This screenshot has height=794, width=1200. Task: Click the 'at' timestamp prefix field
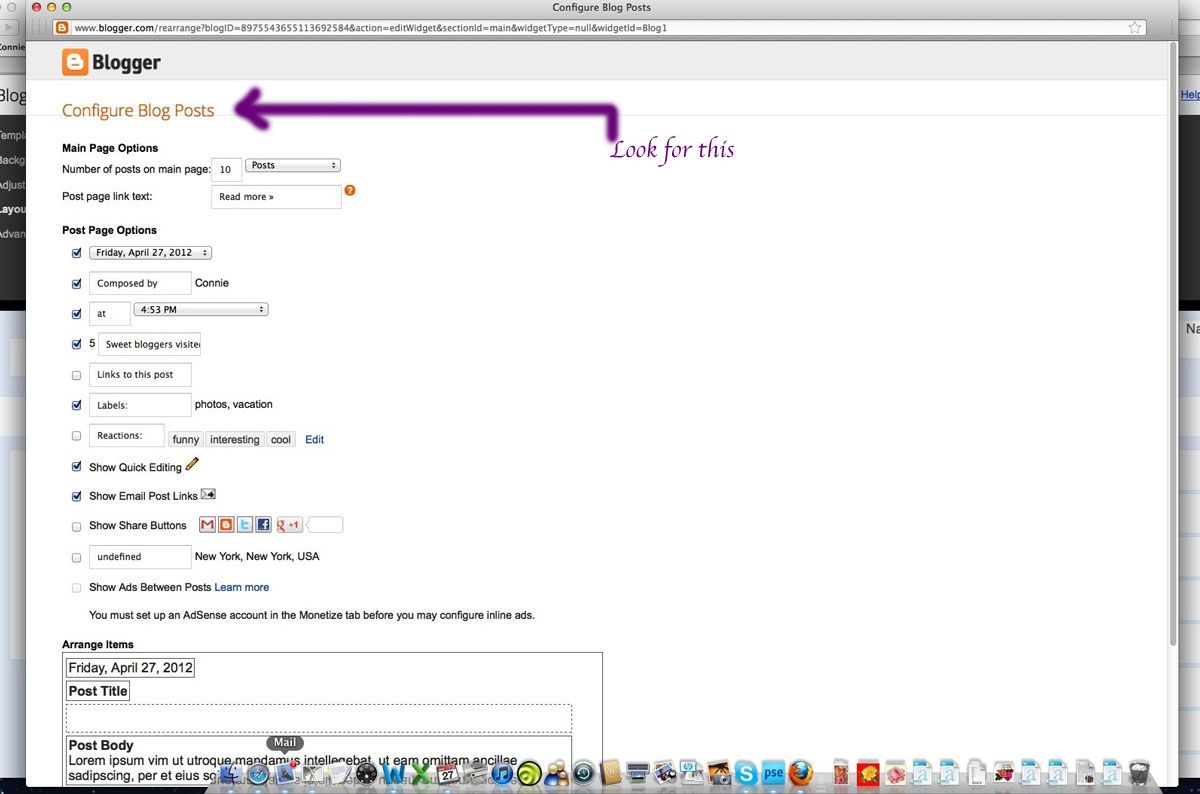110,314
